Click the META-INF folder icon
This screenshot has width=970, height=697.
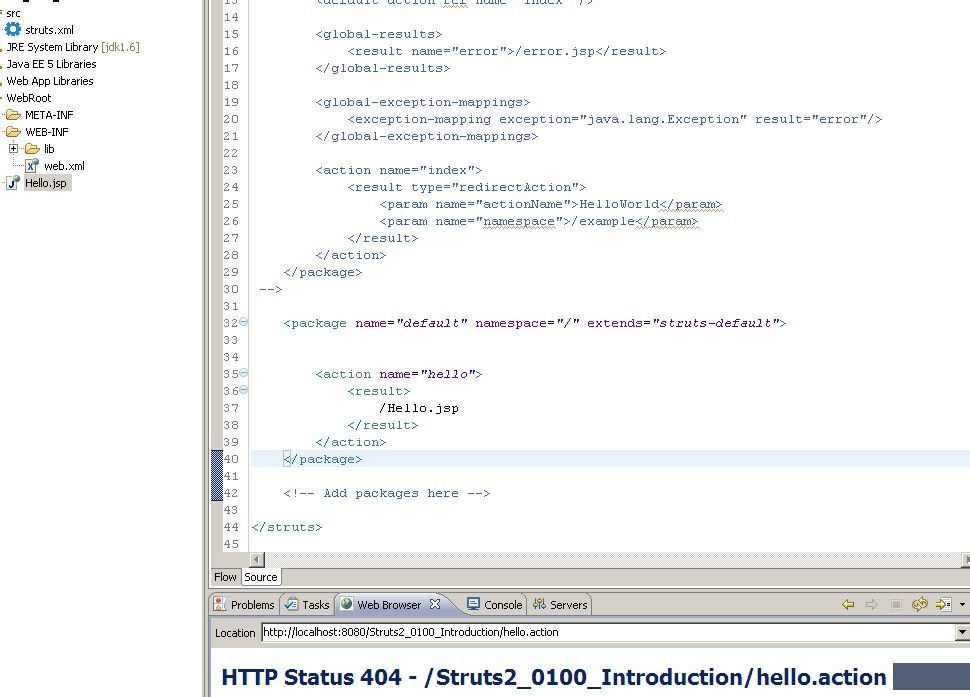(13, 115)
